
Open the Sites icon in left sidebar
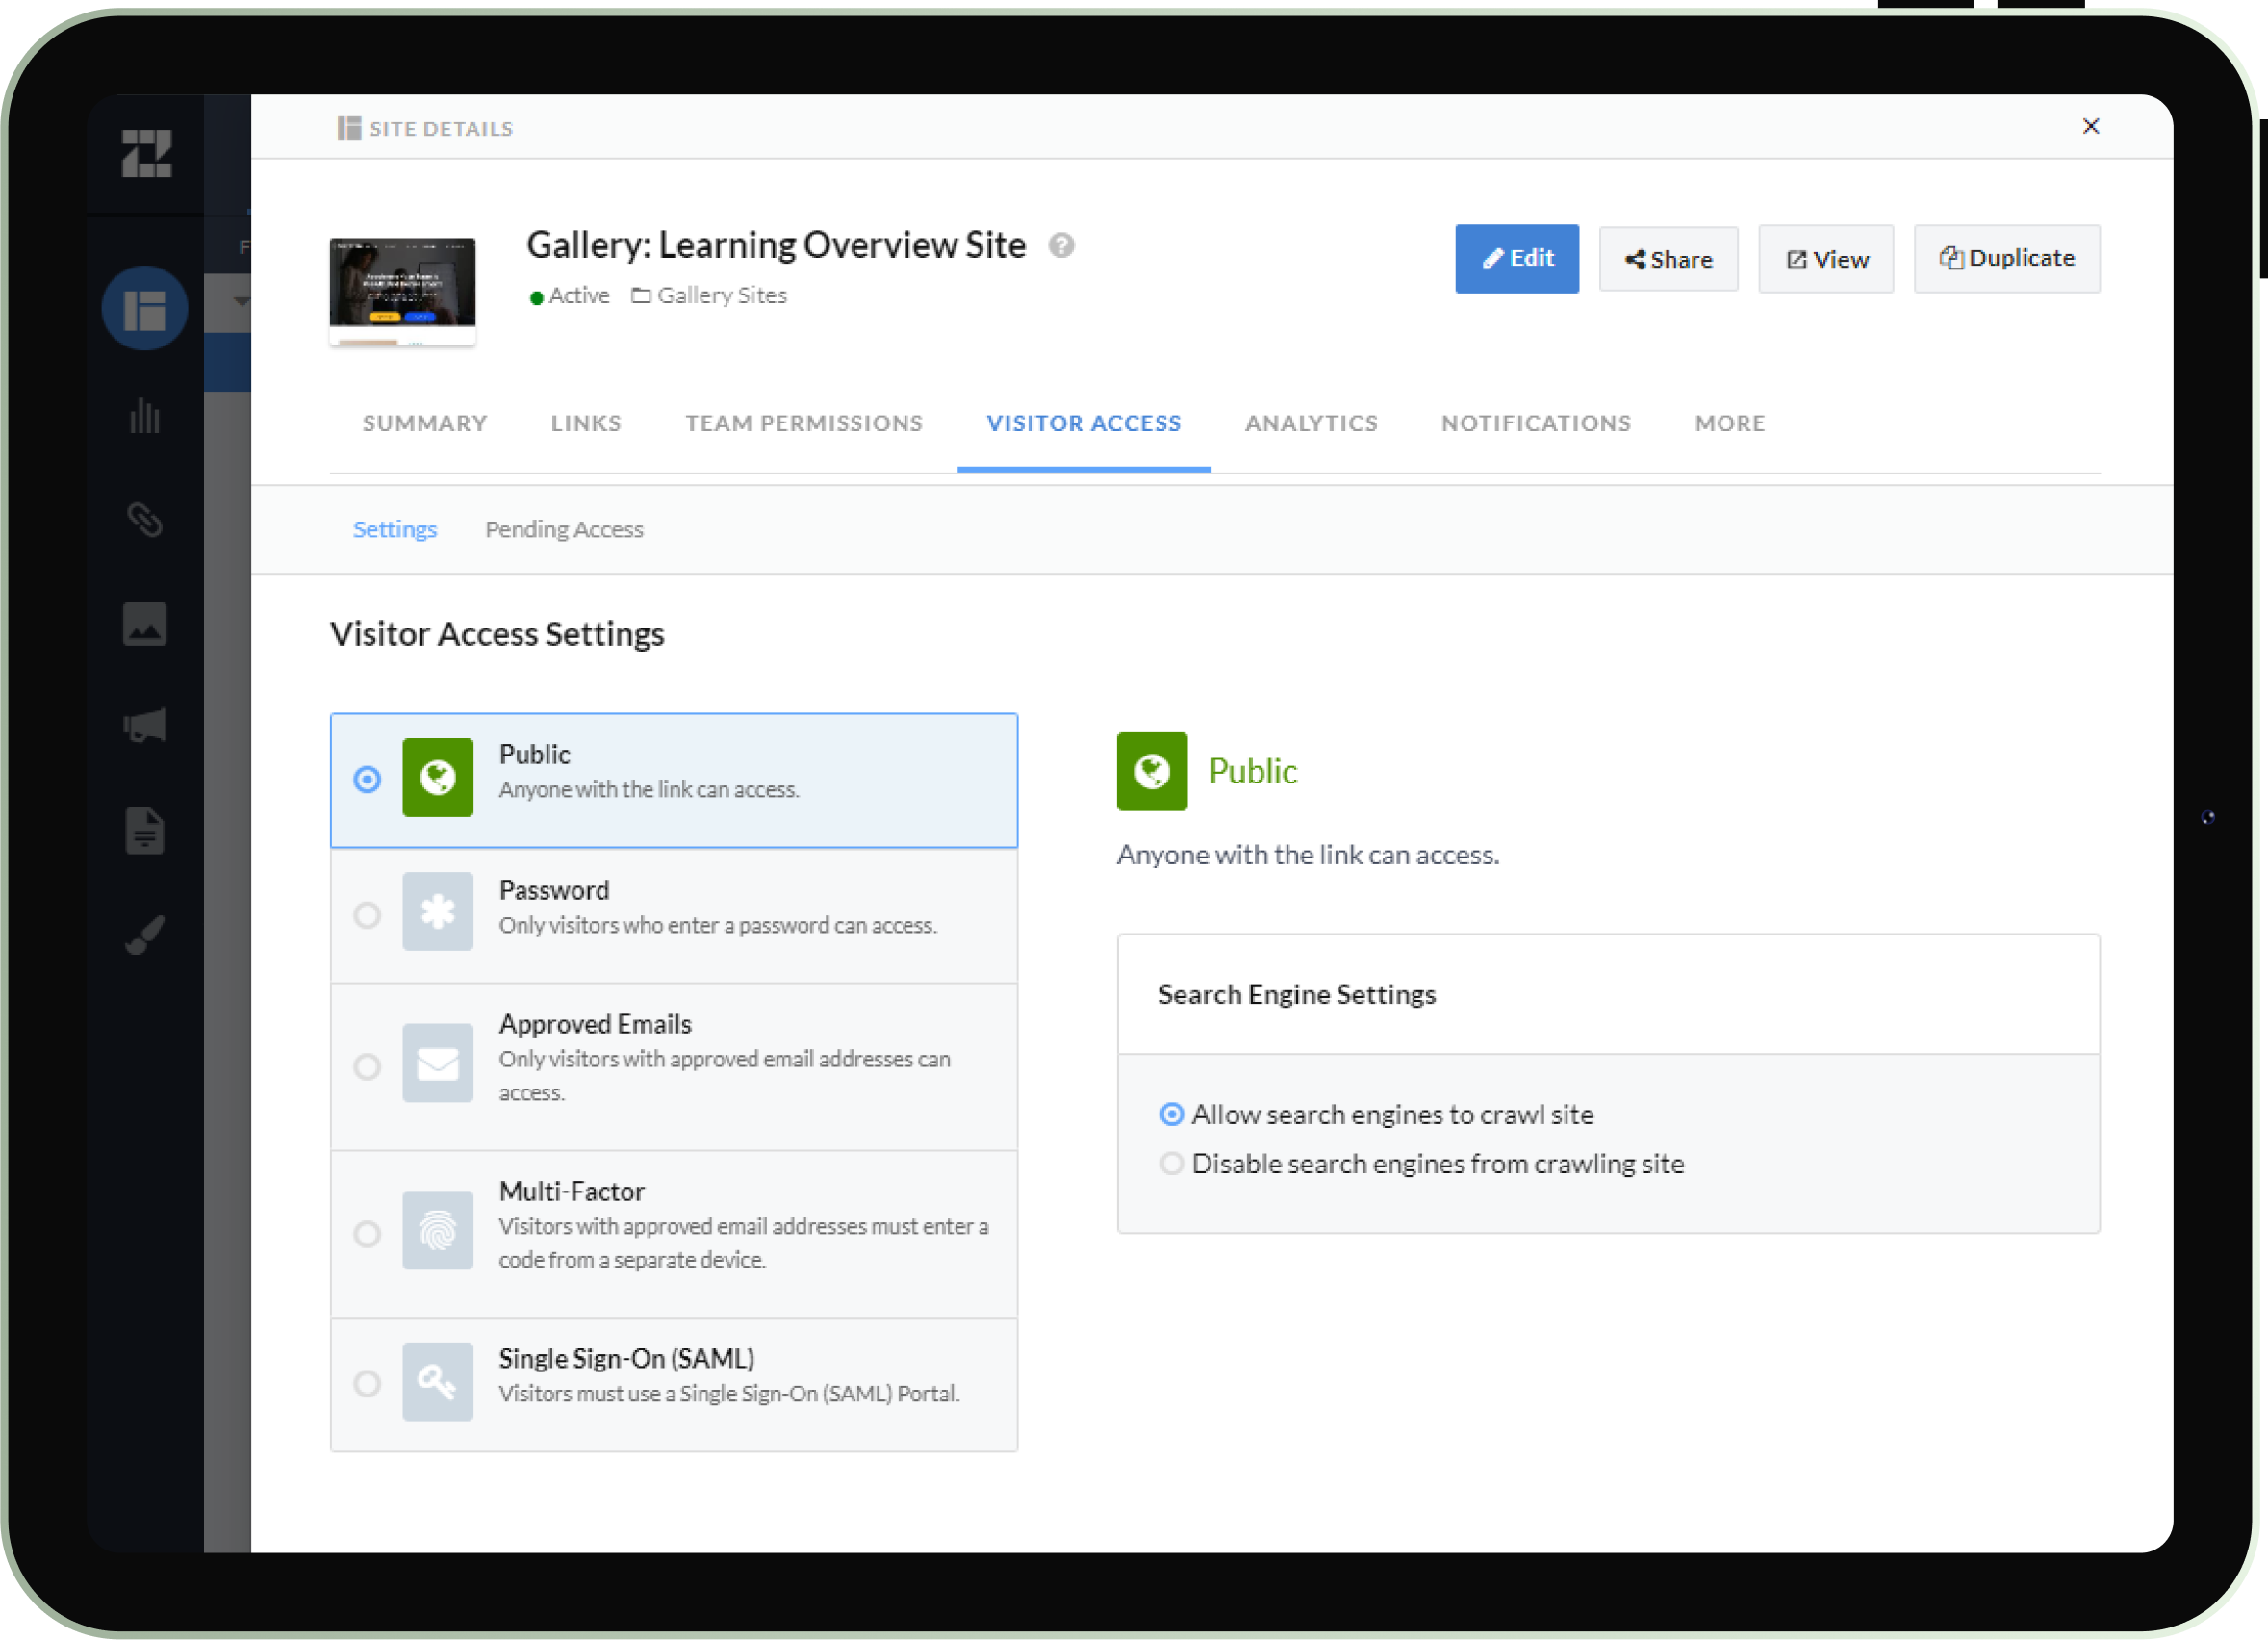coord(144,309)
